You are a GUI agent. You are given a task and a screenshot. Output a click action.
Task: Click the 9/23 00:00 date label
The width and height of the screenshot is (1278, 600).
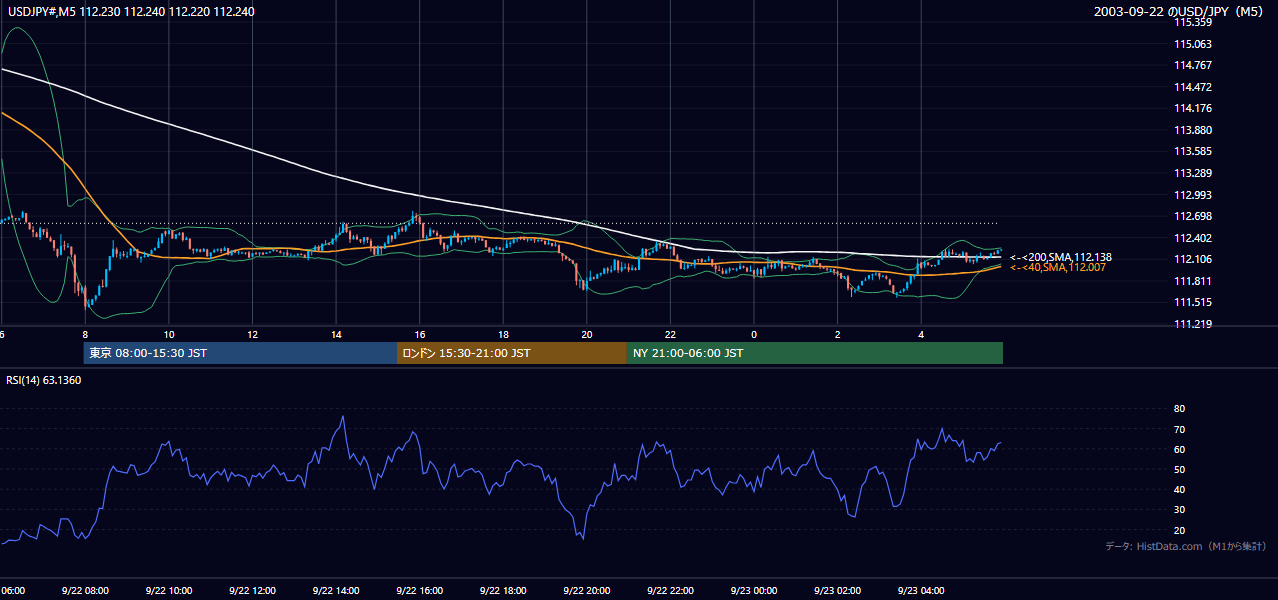point(753,590)
